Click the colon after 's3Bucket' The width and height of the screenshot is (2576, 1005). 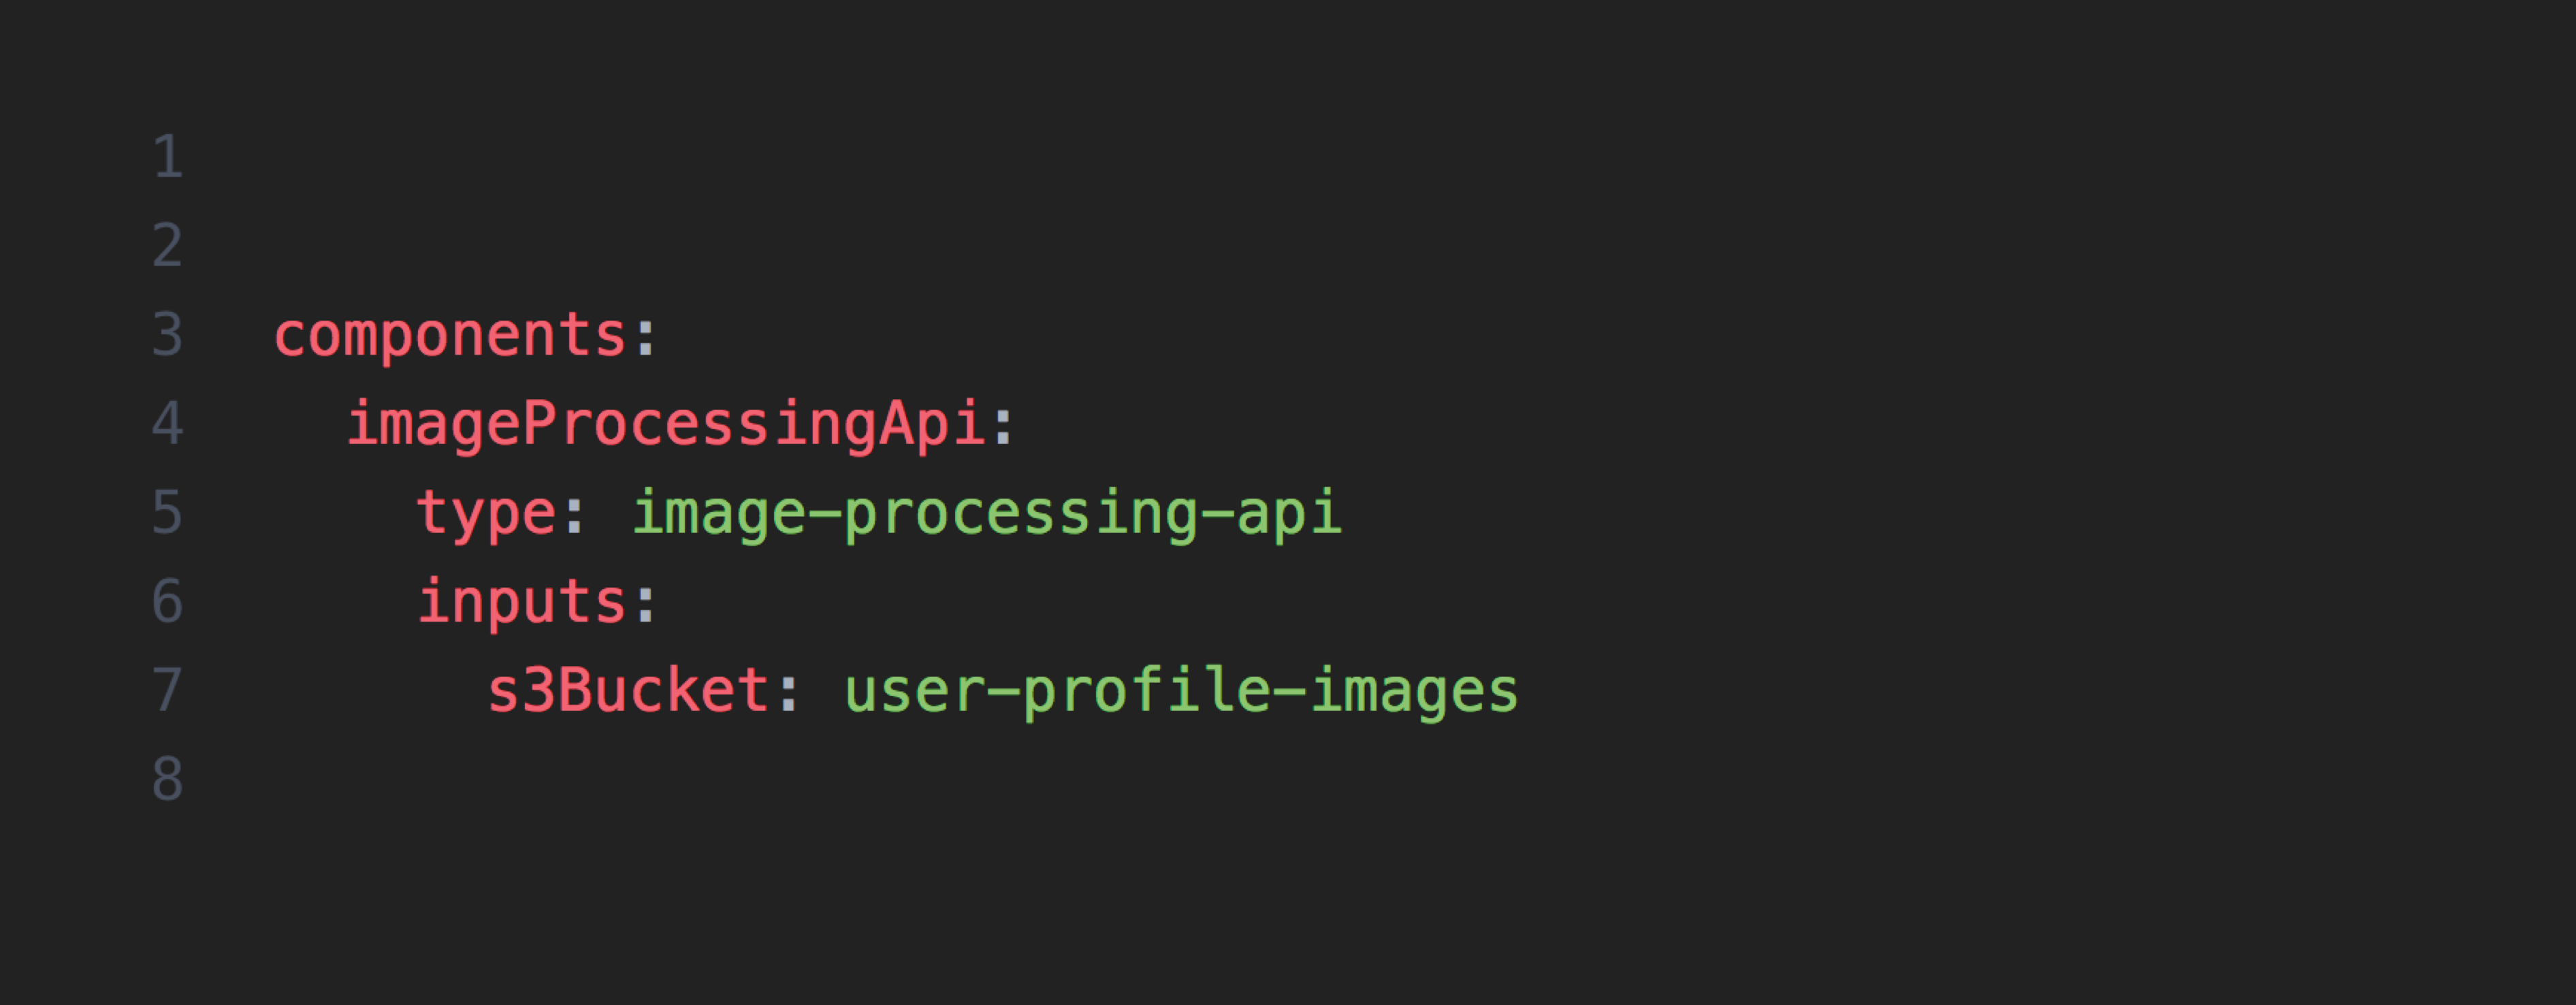pos(789,693)
